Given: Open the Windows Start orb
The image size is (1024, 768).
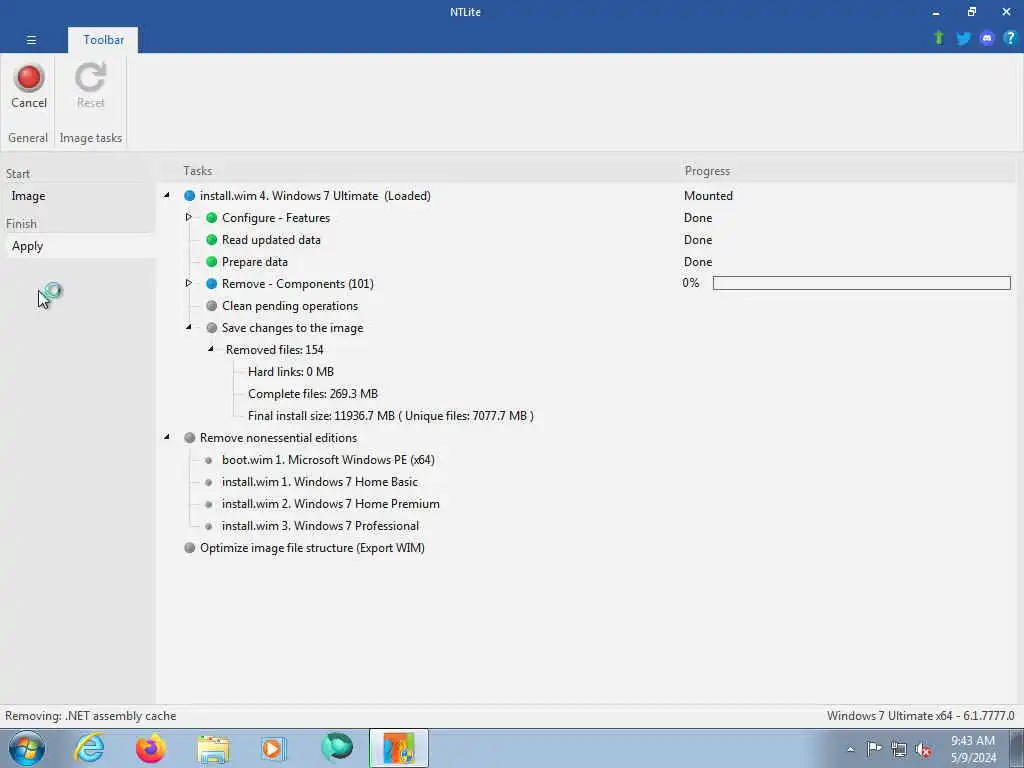Looking at the screenshot, I should (27, 748).
